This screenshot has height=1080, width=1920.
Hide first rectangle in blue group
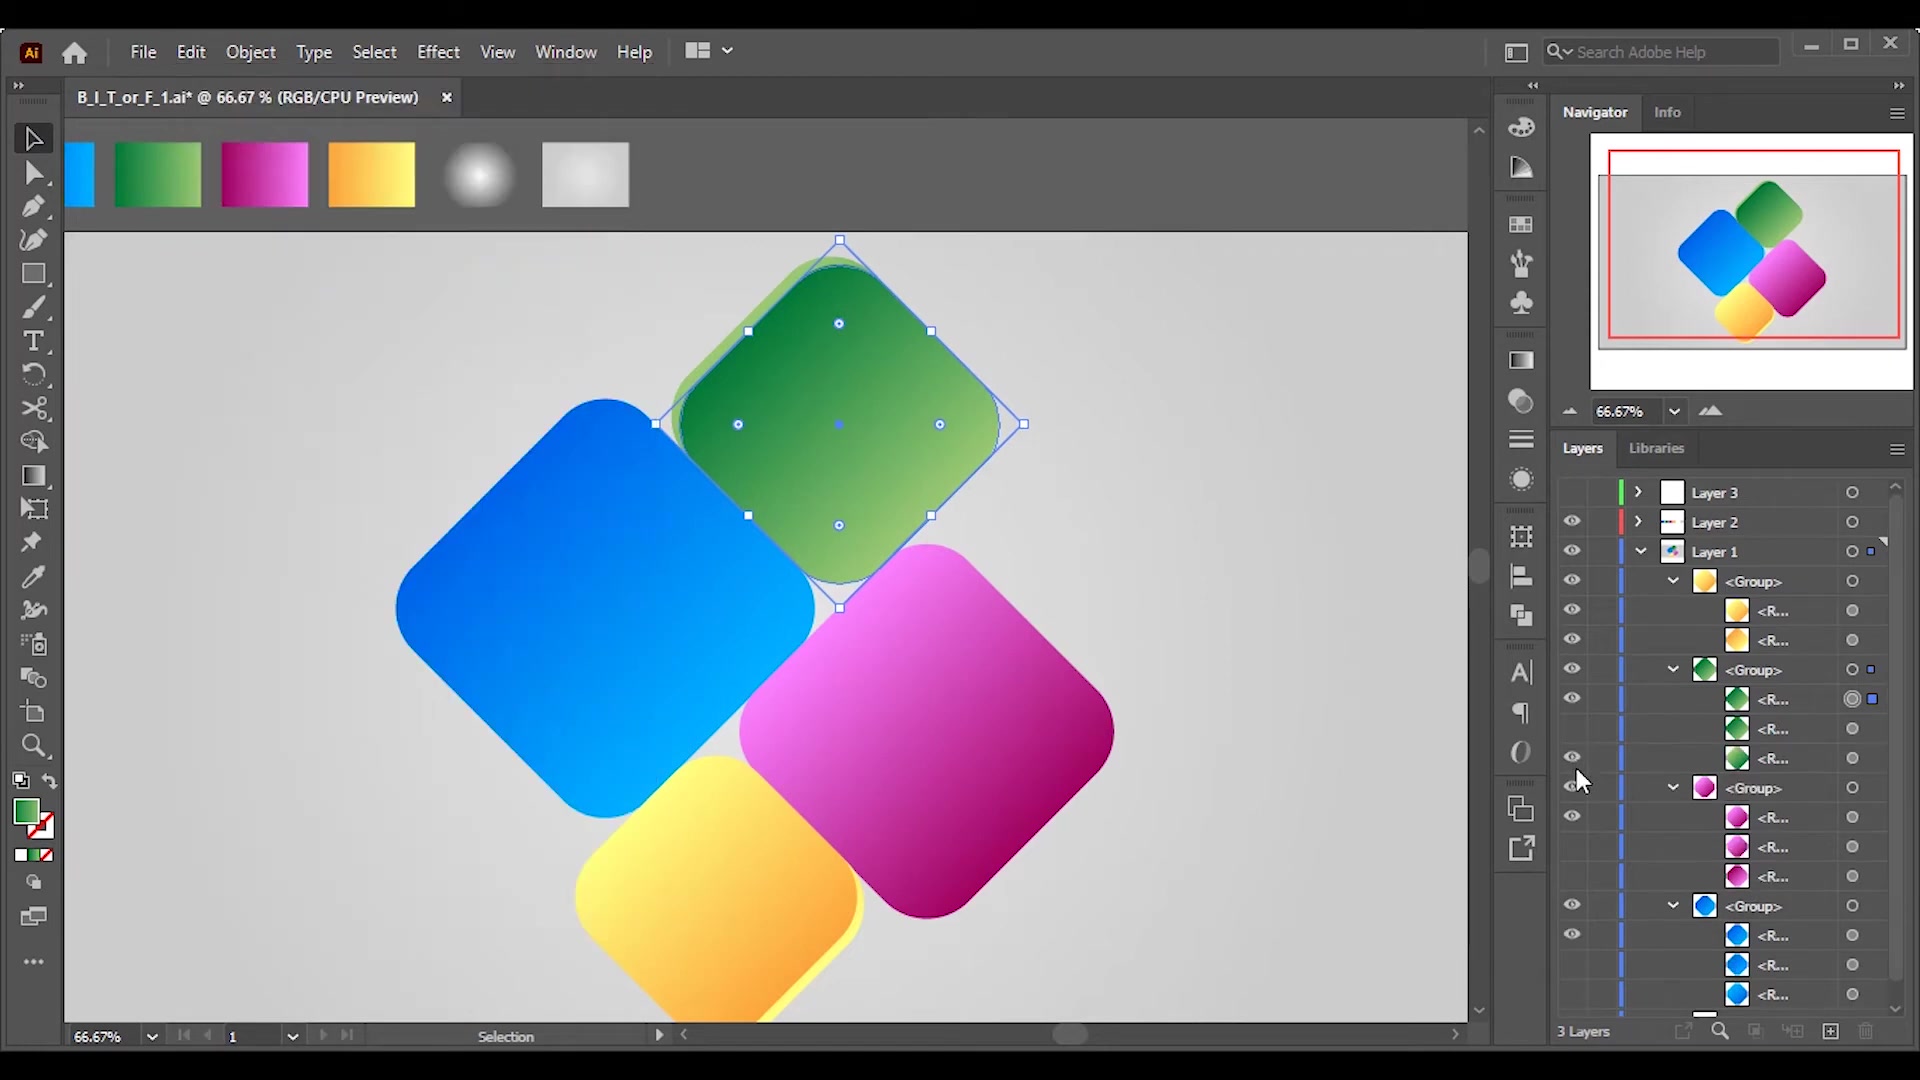(1572, 935)
